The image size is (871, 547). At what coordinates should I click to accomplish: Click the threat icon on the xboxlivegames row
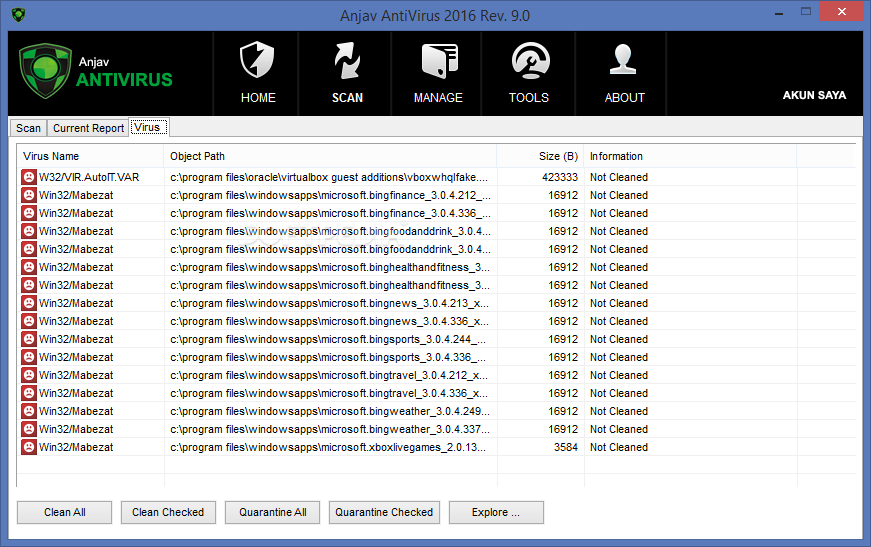pos(29,447)
